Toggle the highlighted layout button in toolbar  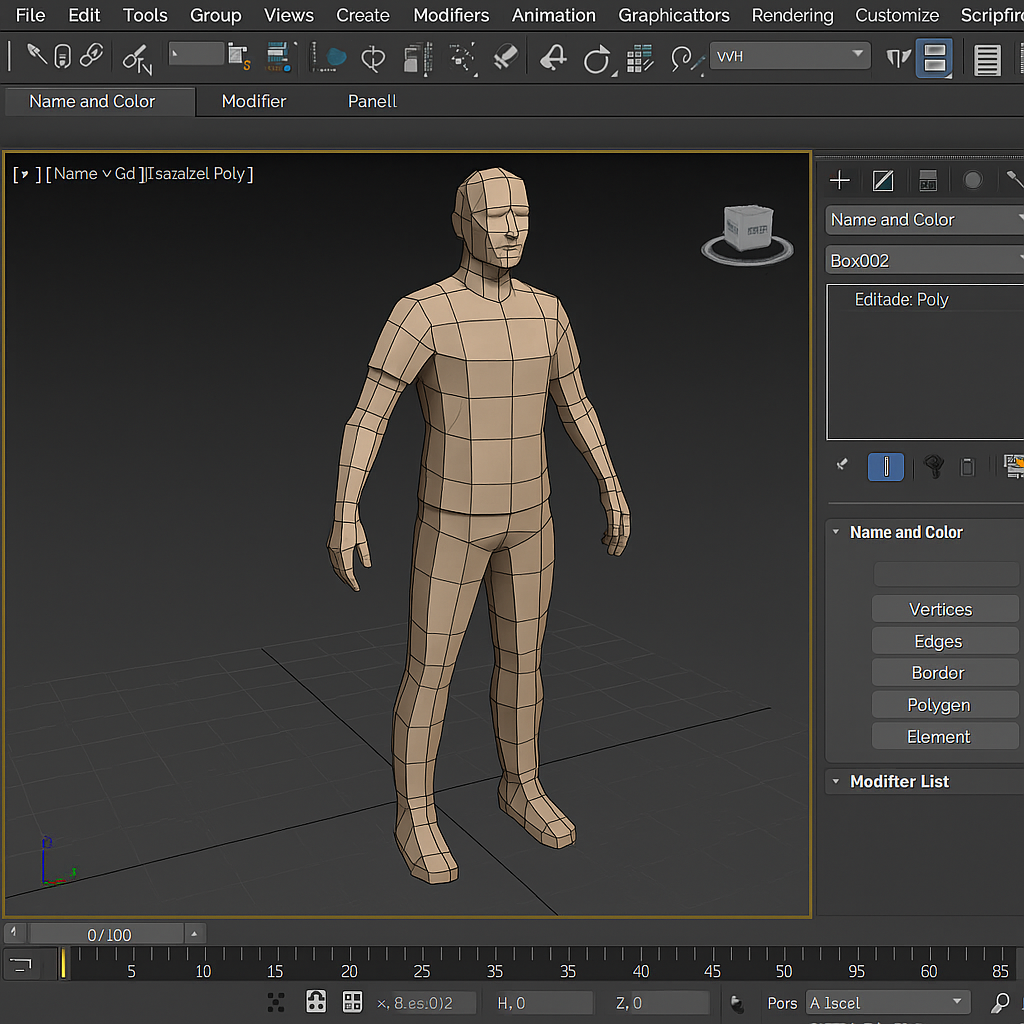(x=934, y=58)
